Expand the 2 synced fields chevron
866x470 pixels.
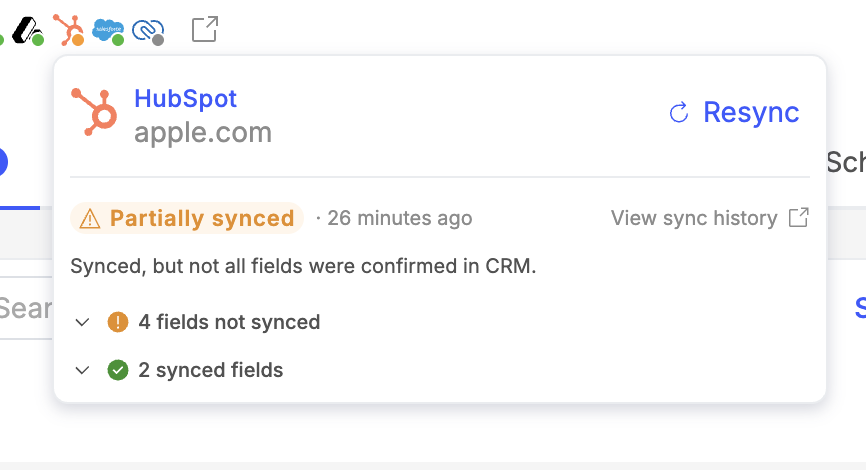pos(83,370)
